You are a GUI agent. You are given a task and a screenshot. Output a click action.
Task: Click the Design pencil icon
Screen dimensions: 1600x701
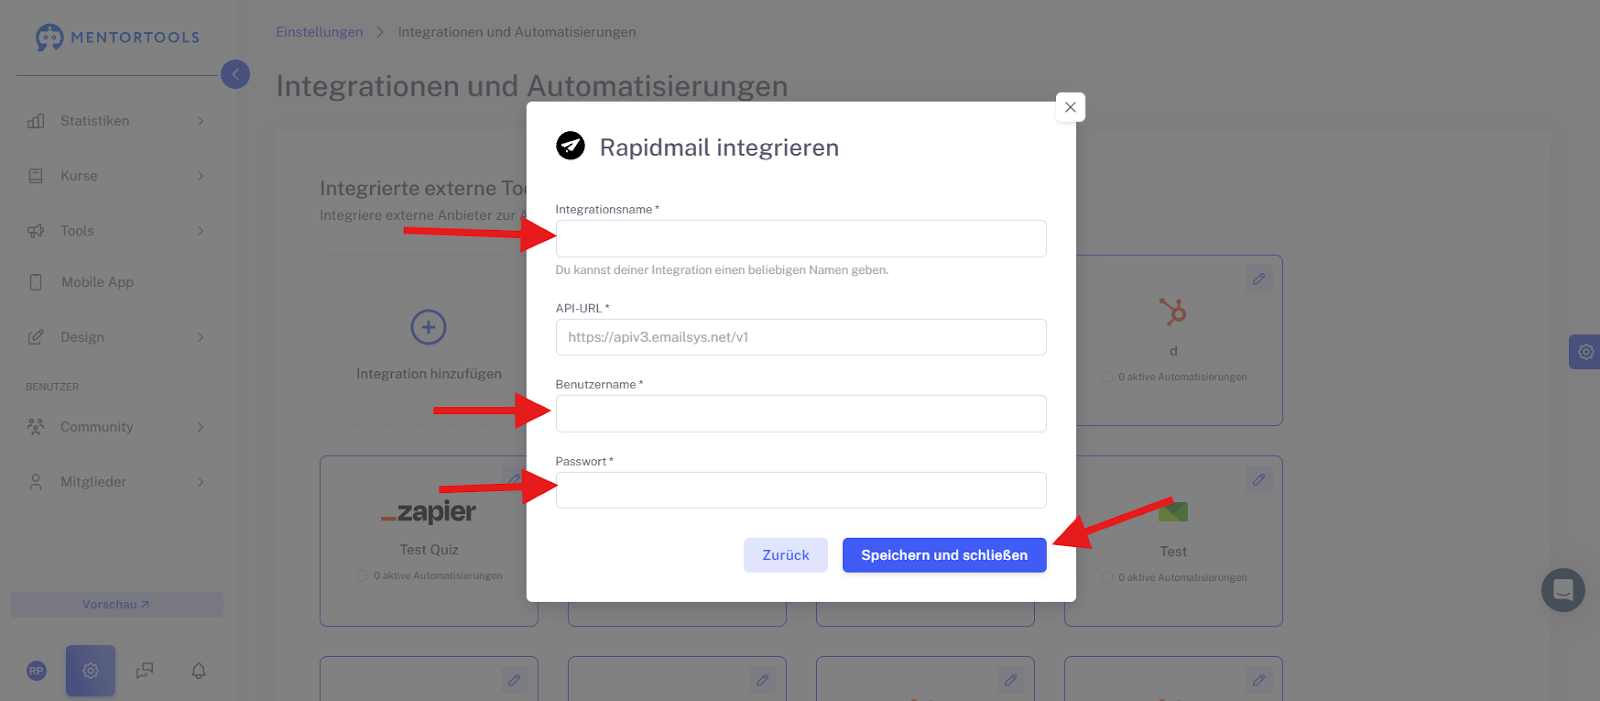coord(36,337)
